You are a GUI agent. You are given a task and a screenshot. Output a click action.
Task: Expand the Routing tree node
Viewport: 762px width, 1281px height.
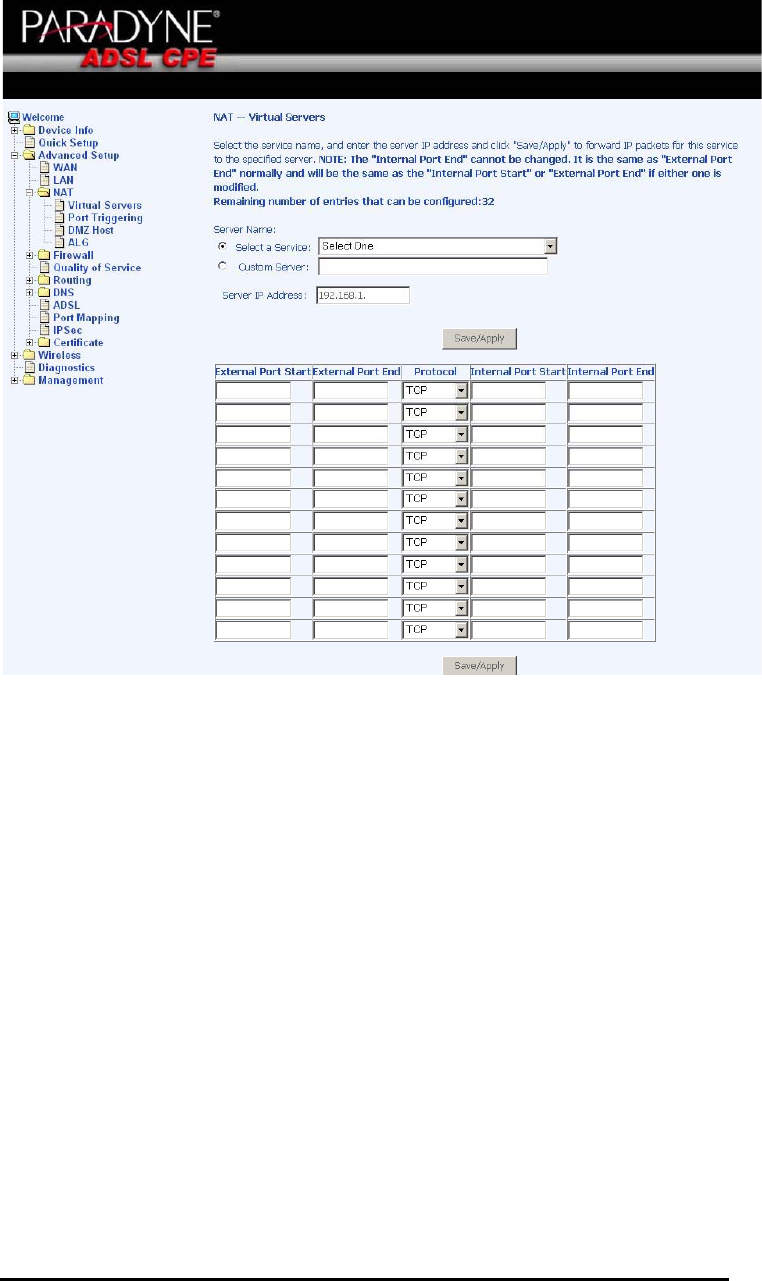pyautogui.click(x=30, y=280)
